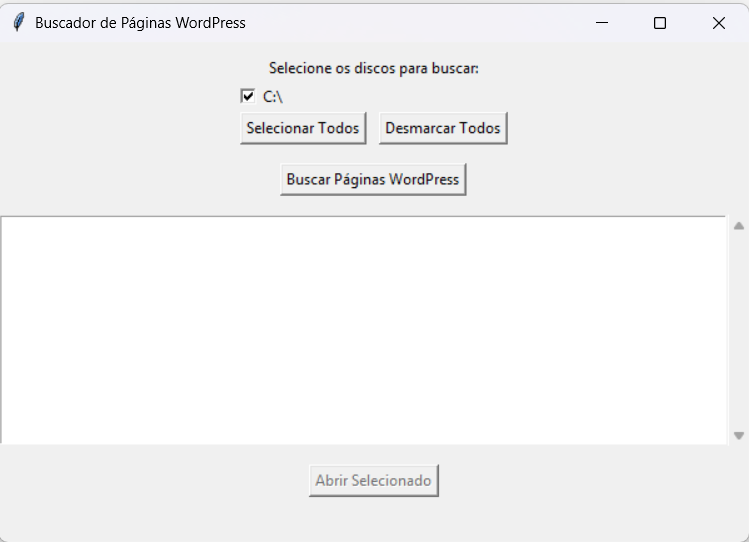Click the Abrir Selecionado button

click(374, 480)
